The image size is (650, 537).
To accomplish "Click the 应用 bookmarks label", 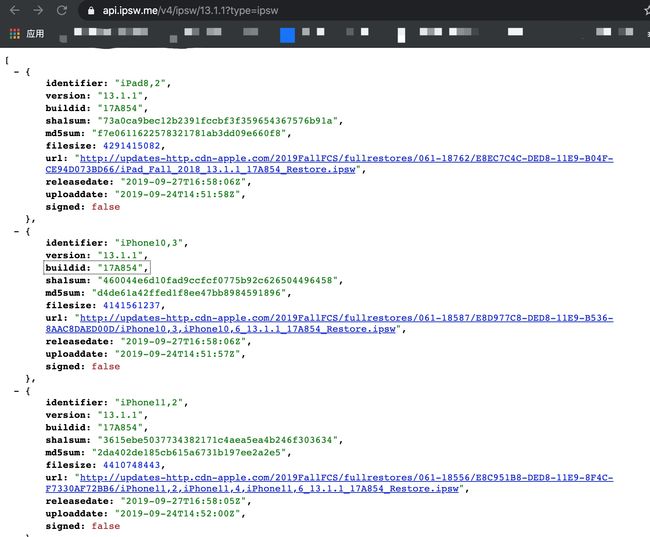I will pyautogui.click(x=35, y=34).
